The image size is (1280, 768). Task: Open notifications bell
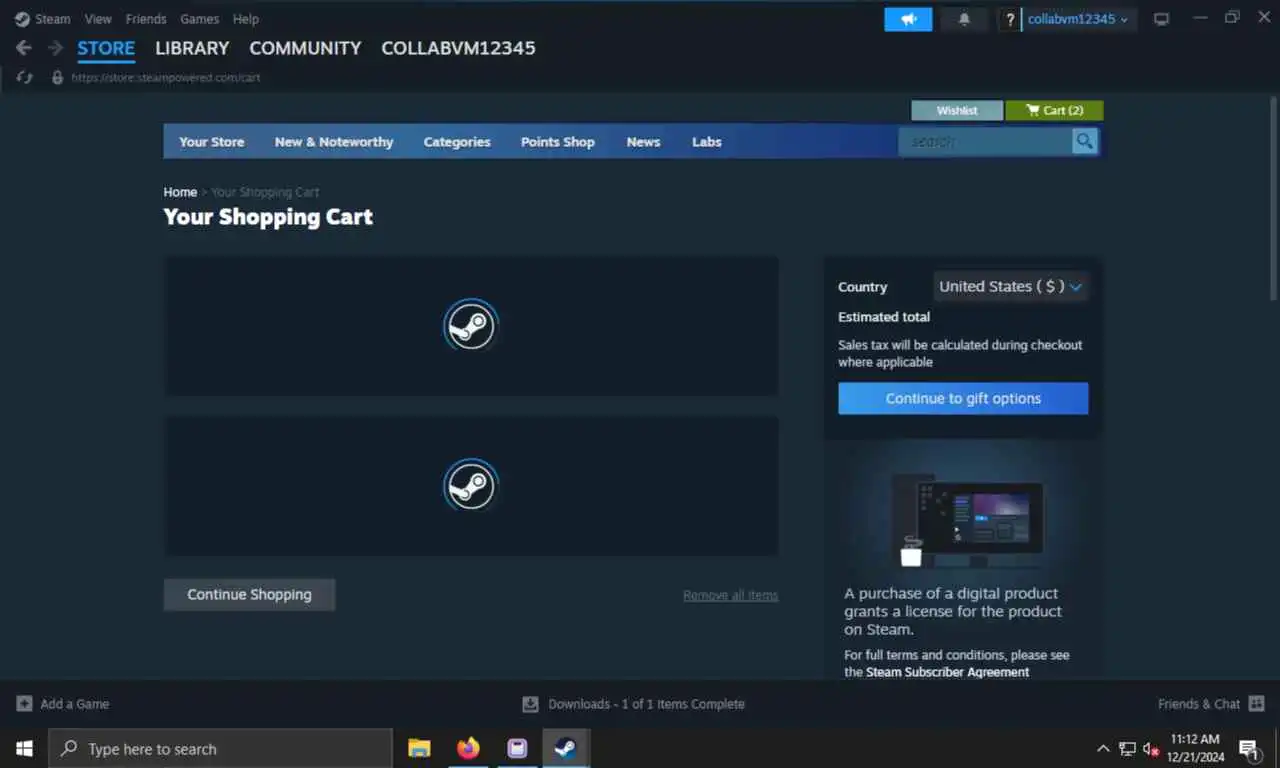tap(964, 19)
